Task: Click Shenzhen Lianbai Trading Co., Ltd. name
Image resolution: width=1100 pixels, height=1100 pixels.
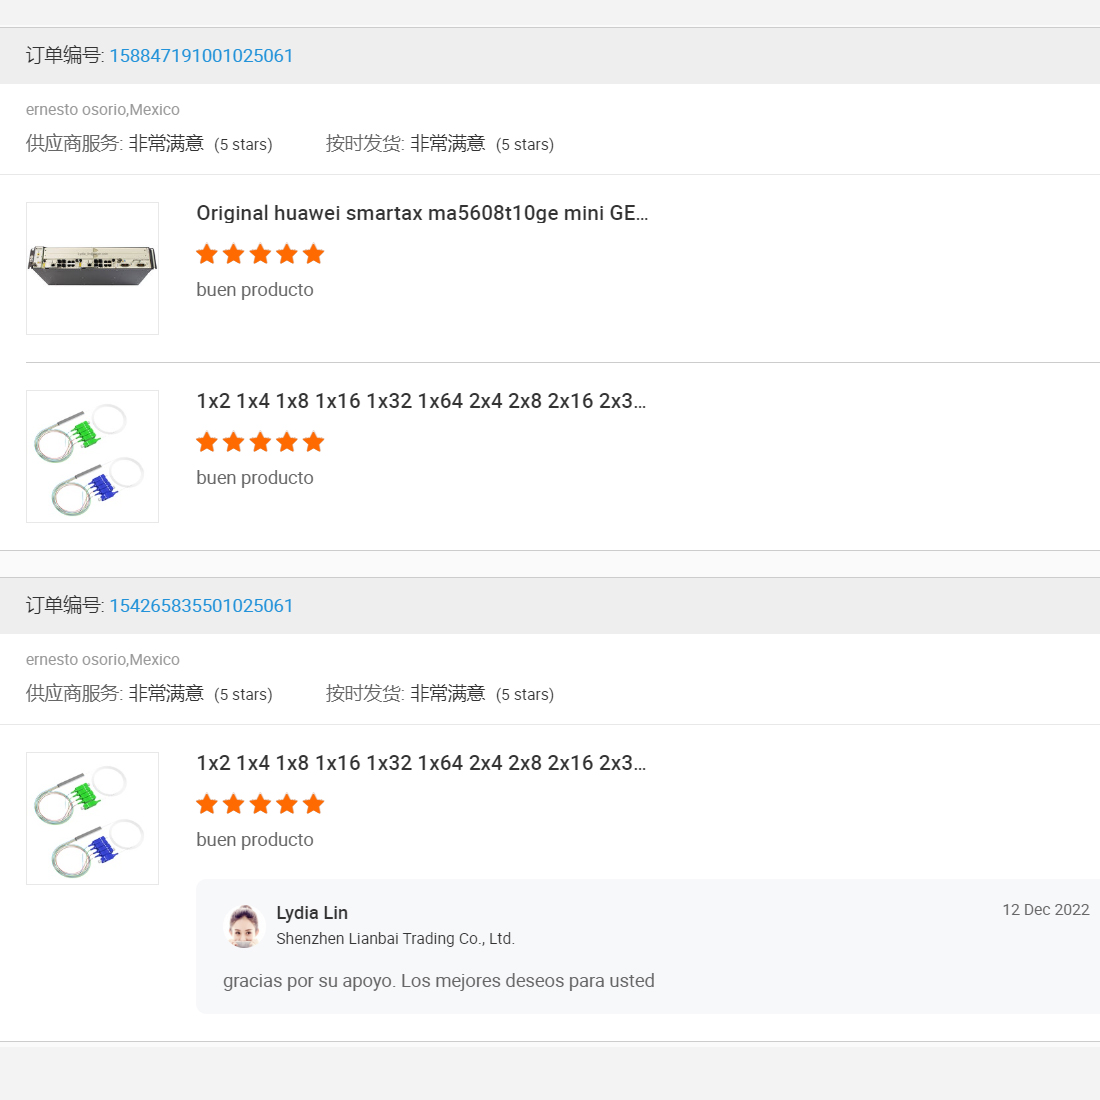Action: (395, 938)
